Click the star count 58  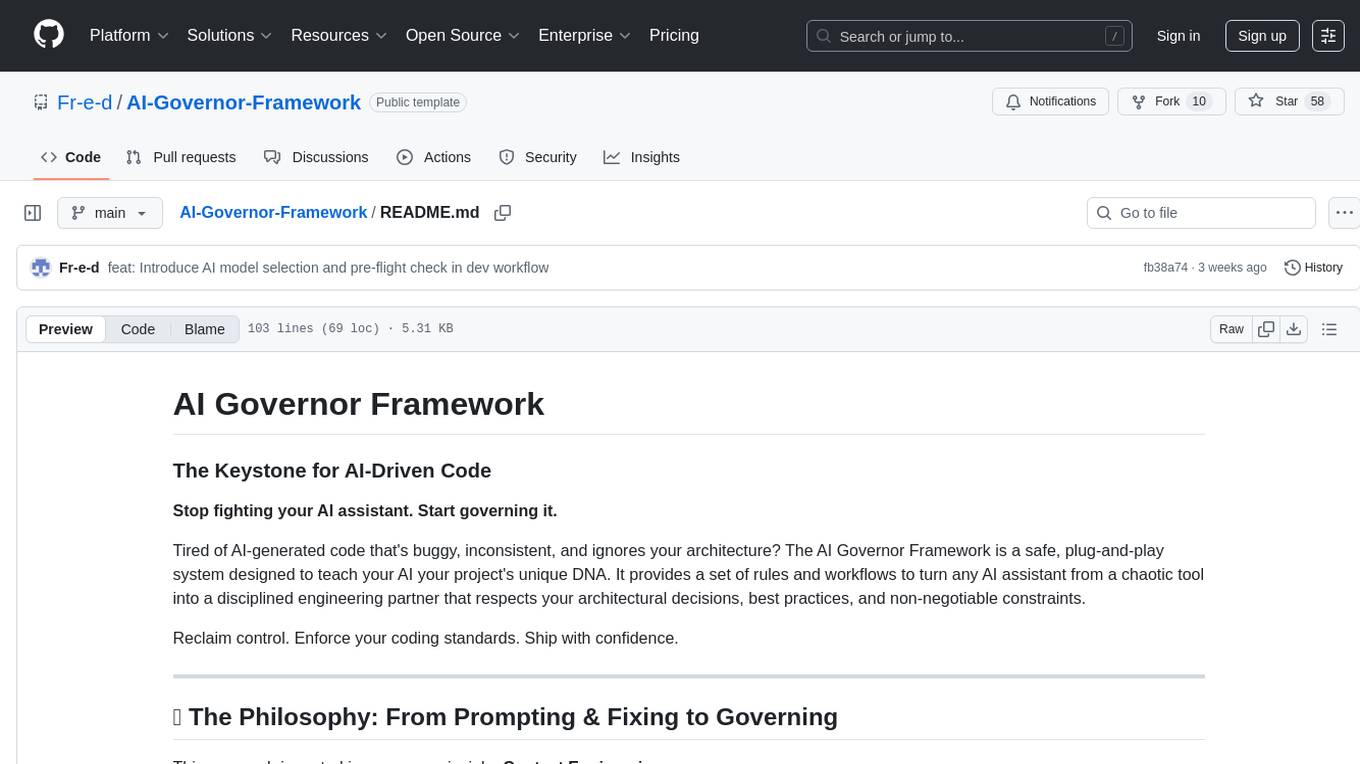pos(1317,101)
